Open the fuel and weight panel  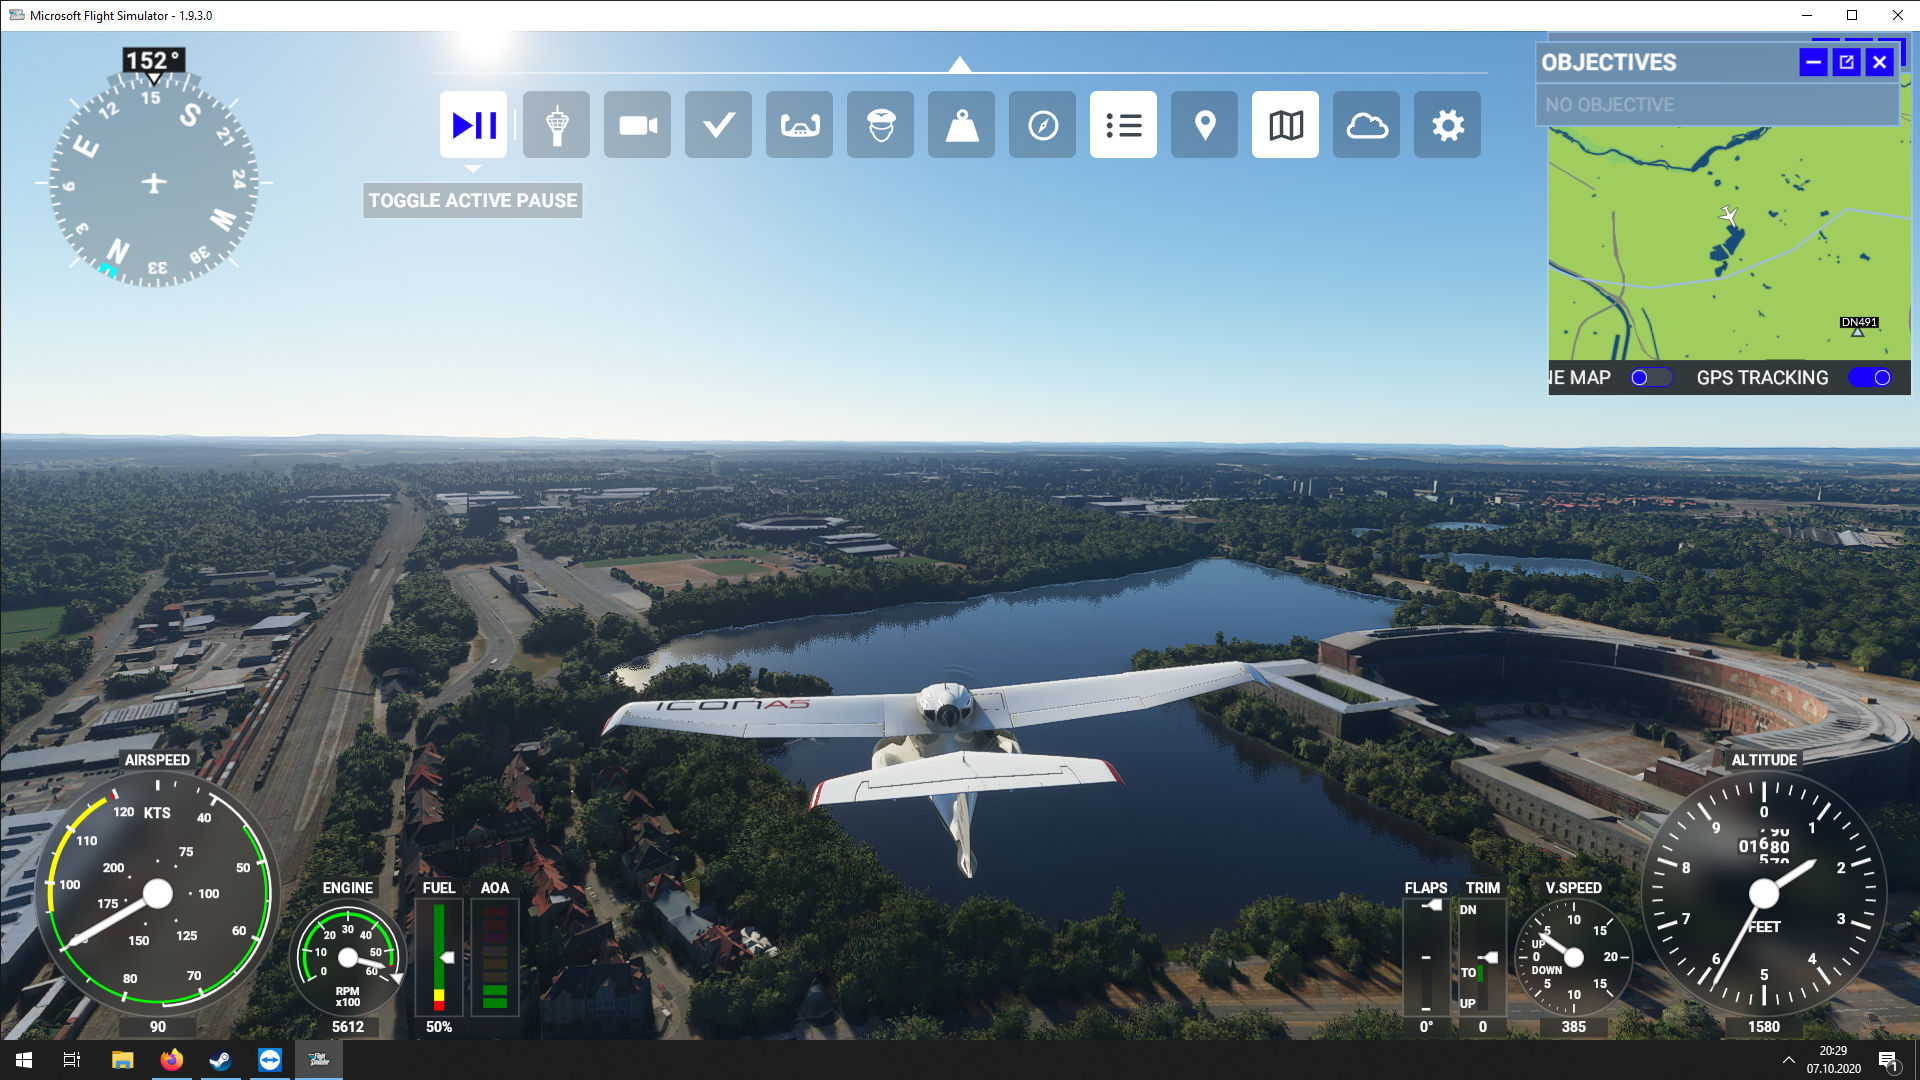961,125
